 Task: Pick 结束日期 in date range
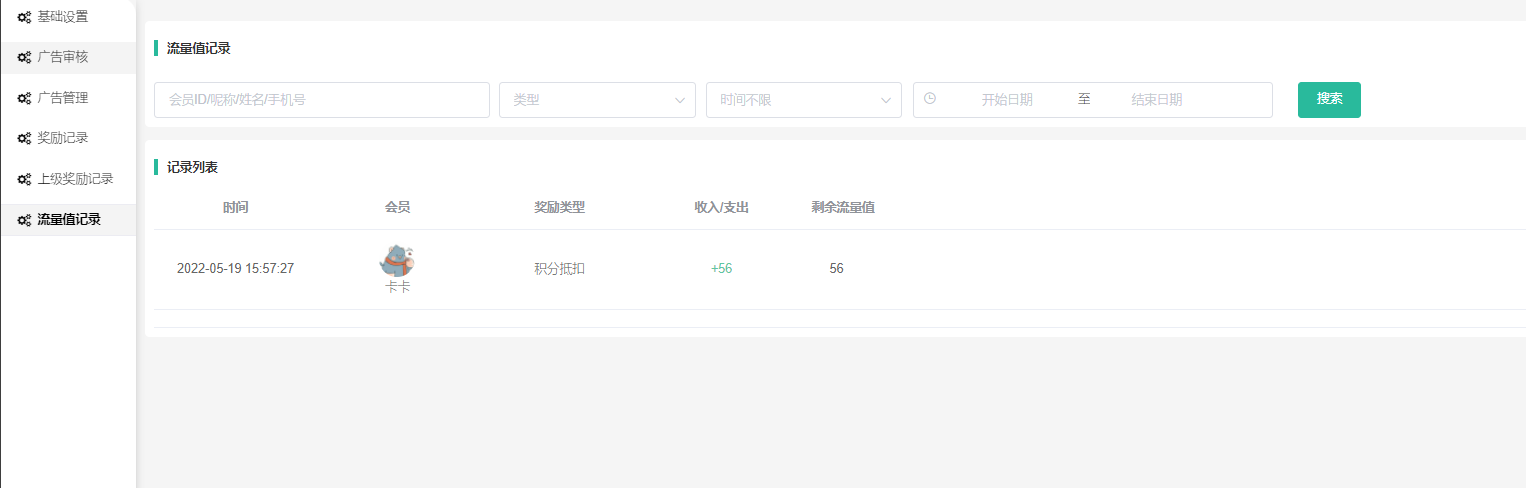click(1157, 100)
